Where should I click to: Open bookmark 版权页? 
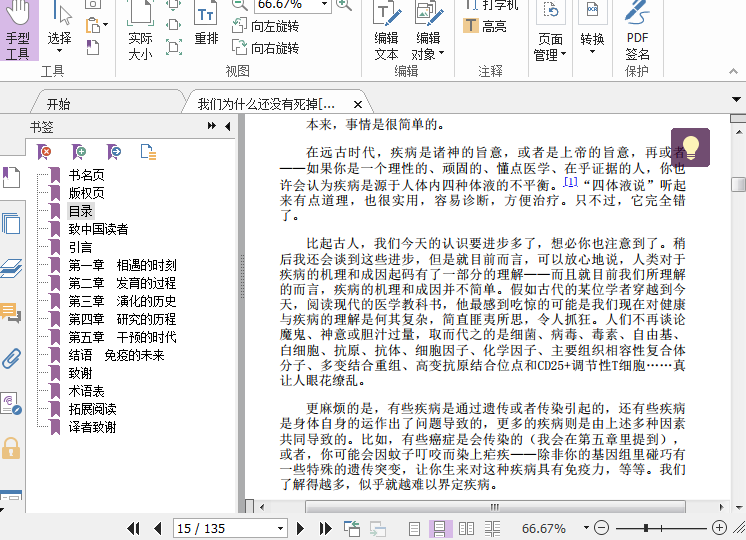click(86, 193)
